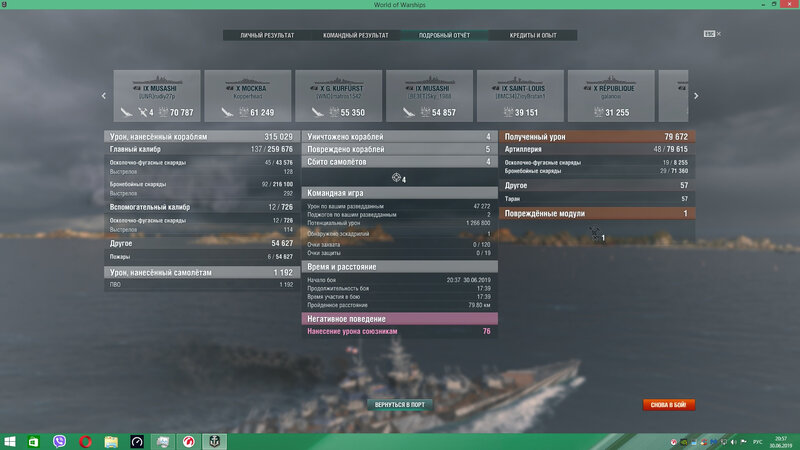Image resolution: width=800 pixels, height=450 pixels.
Task: Open Viber from the taskbar
Action: 59,442
